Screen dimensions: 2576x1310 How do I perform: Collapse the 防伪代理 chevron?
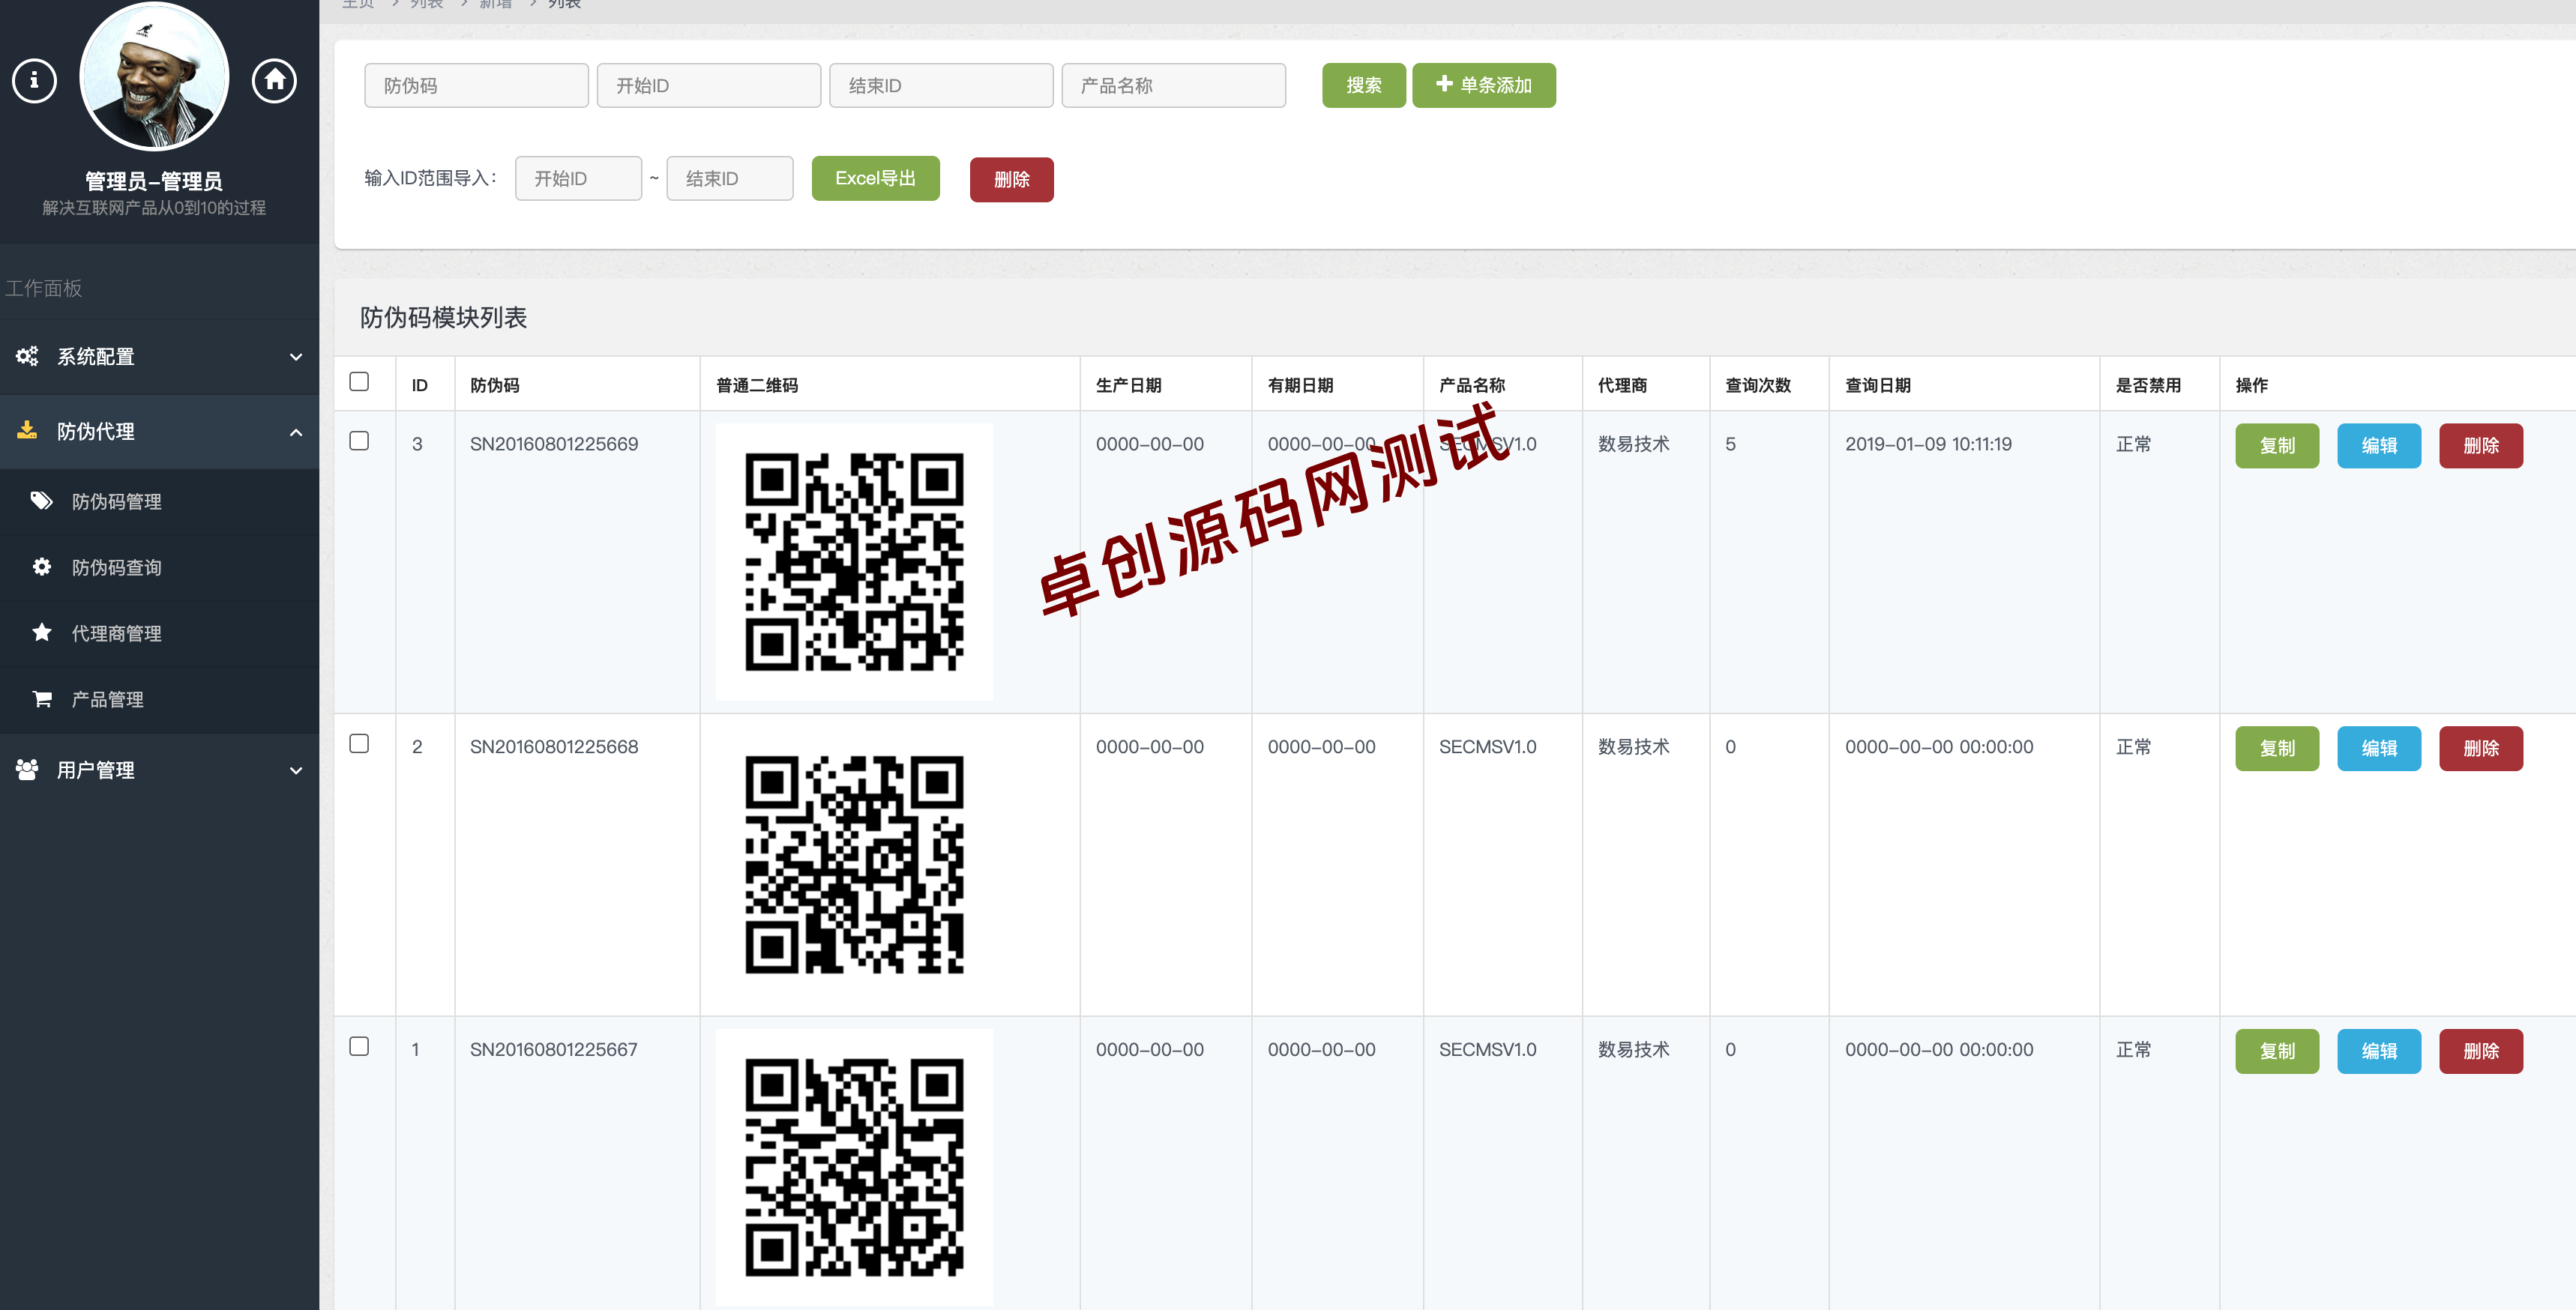point(296,432)
